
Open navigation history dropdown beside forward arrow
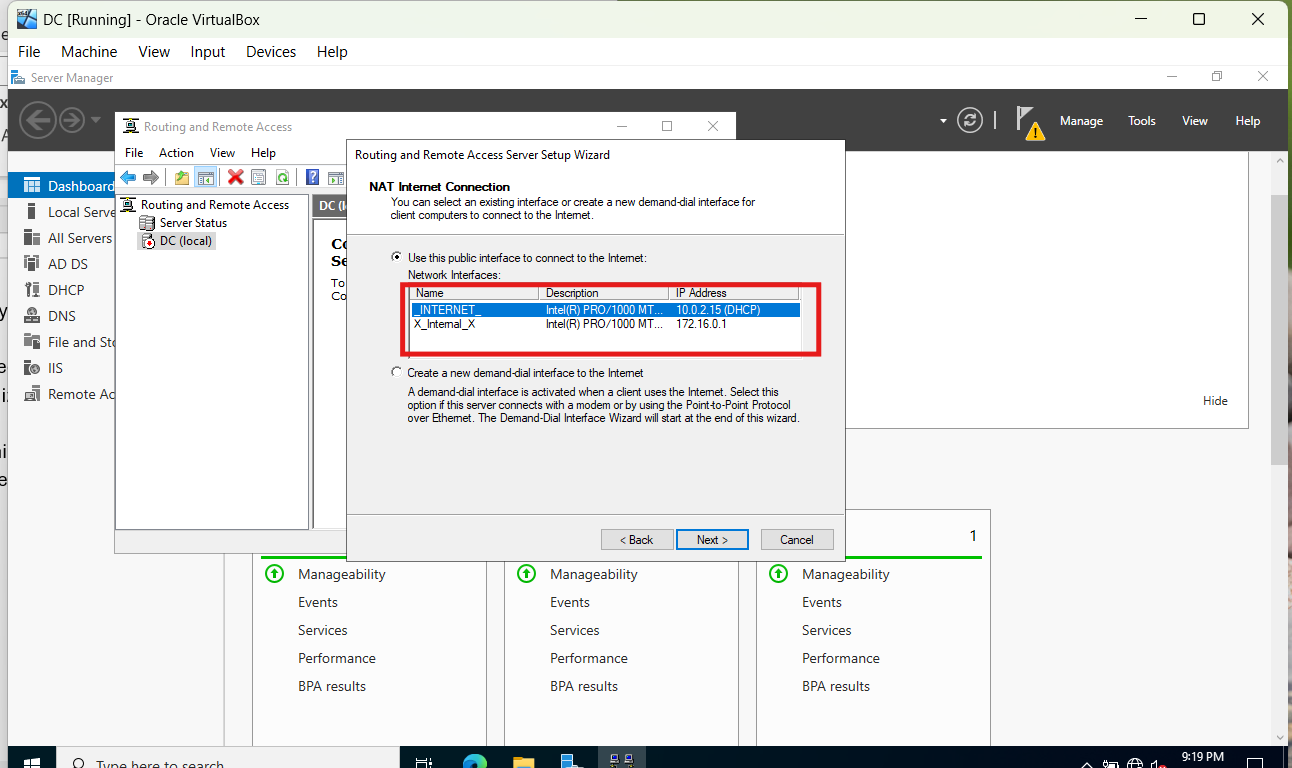click(x=96, y=120)
